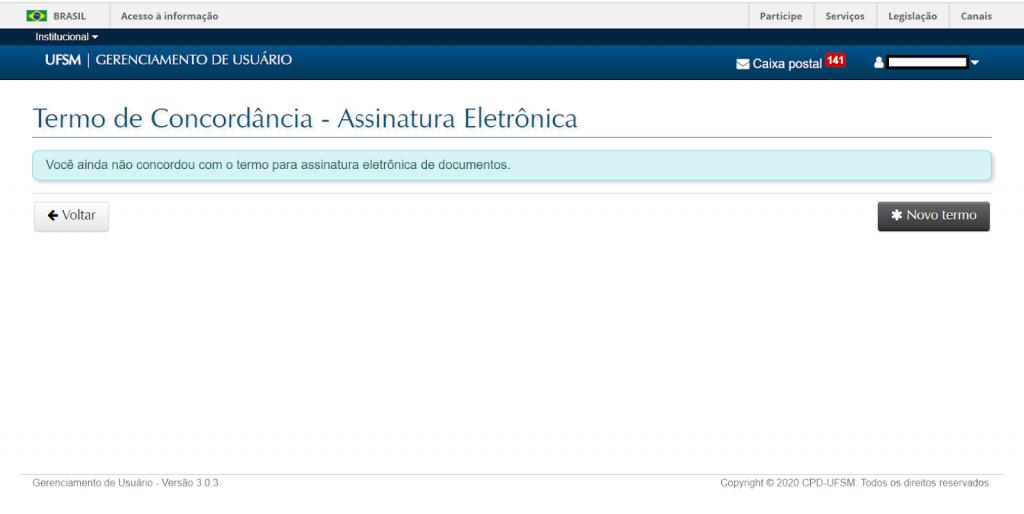1024x514 pixels.
Task: Select Serviços in the top bar
Action: pyautogui.click(x=845, y=16)
